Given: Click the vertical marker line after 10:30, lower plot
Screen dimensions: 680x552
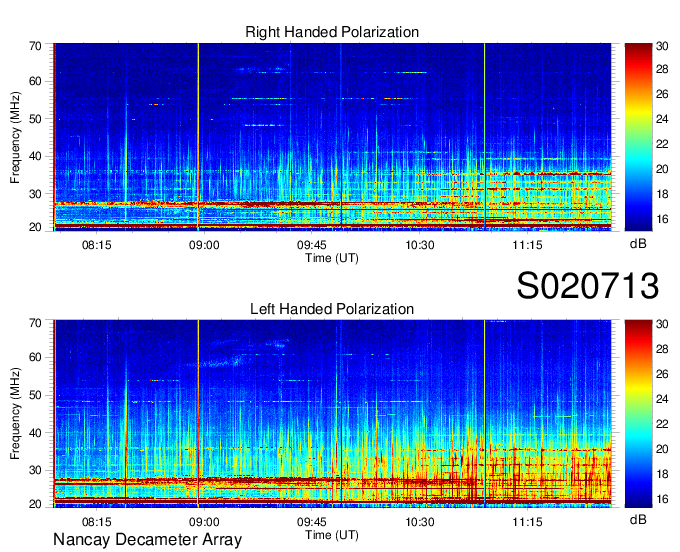Looking at the screenshot, I should tap(484, 414).
